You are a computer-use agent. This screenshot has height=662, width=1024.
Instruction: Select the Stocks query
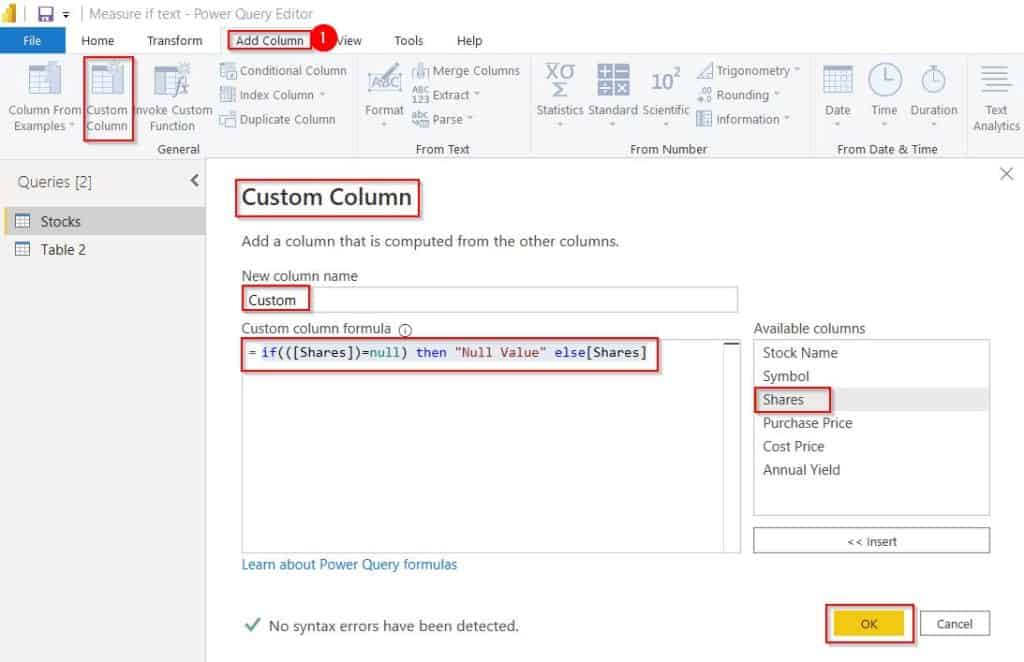pyautogui.click(x=104, y=221)
